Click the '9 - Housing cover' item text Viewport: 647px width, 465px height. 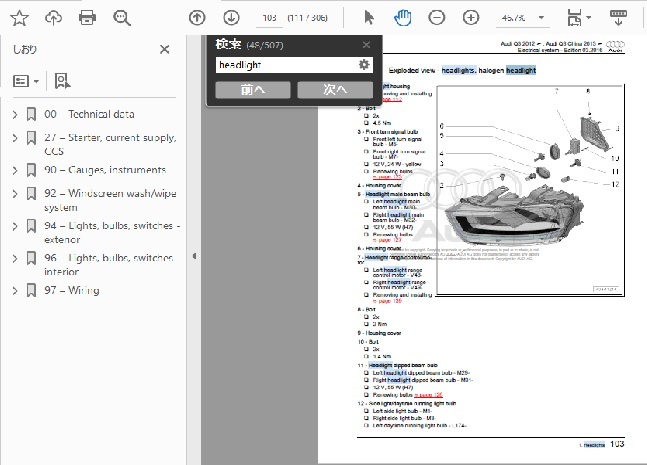tap(379, 333)
